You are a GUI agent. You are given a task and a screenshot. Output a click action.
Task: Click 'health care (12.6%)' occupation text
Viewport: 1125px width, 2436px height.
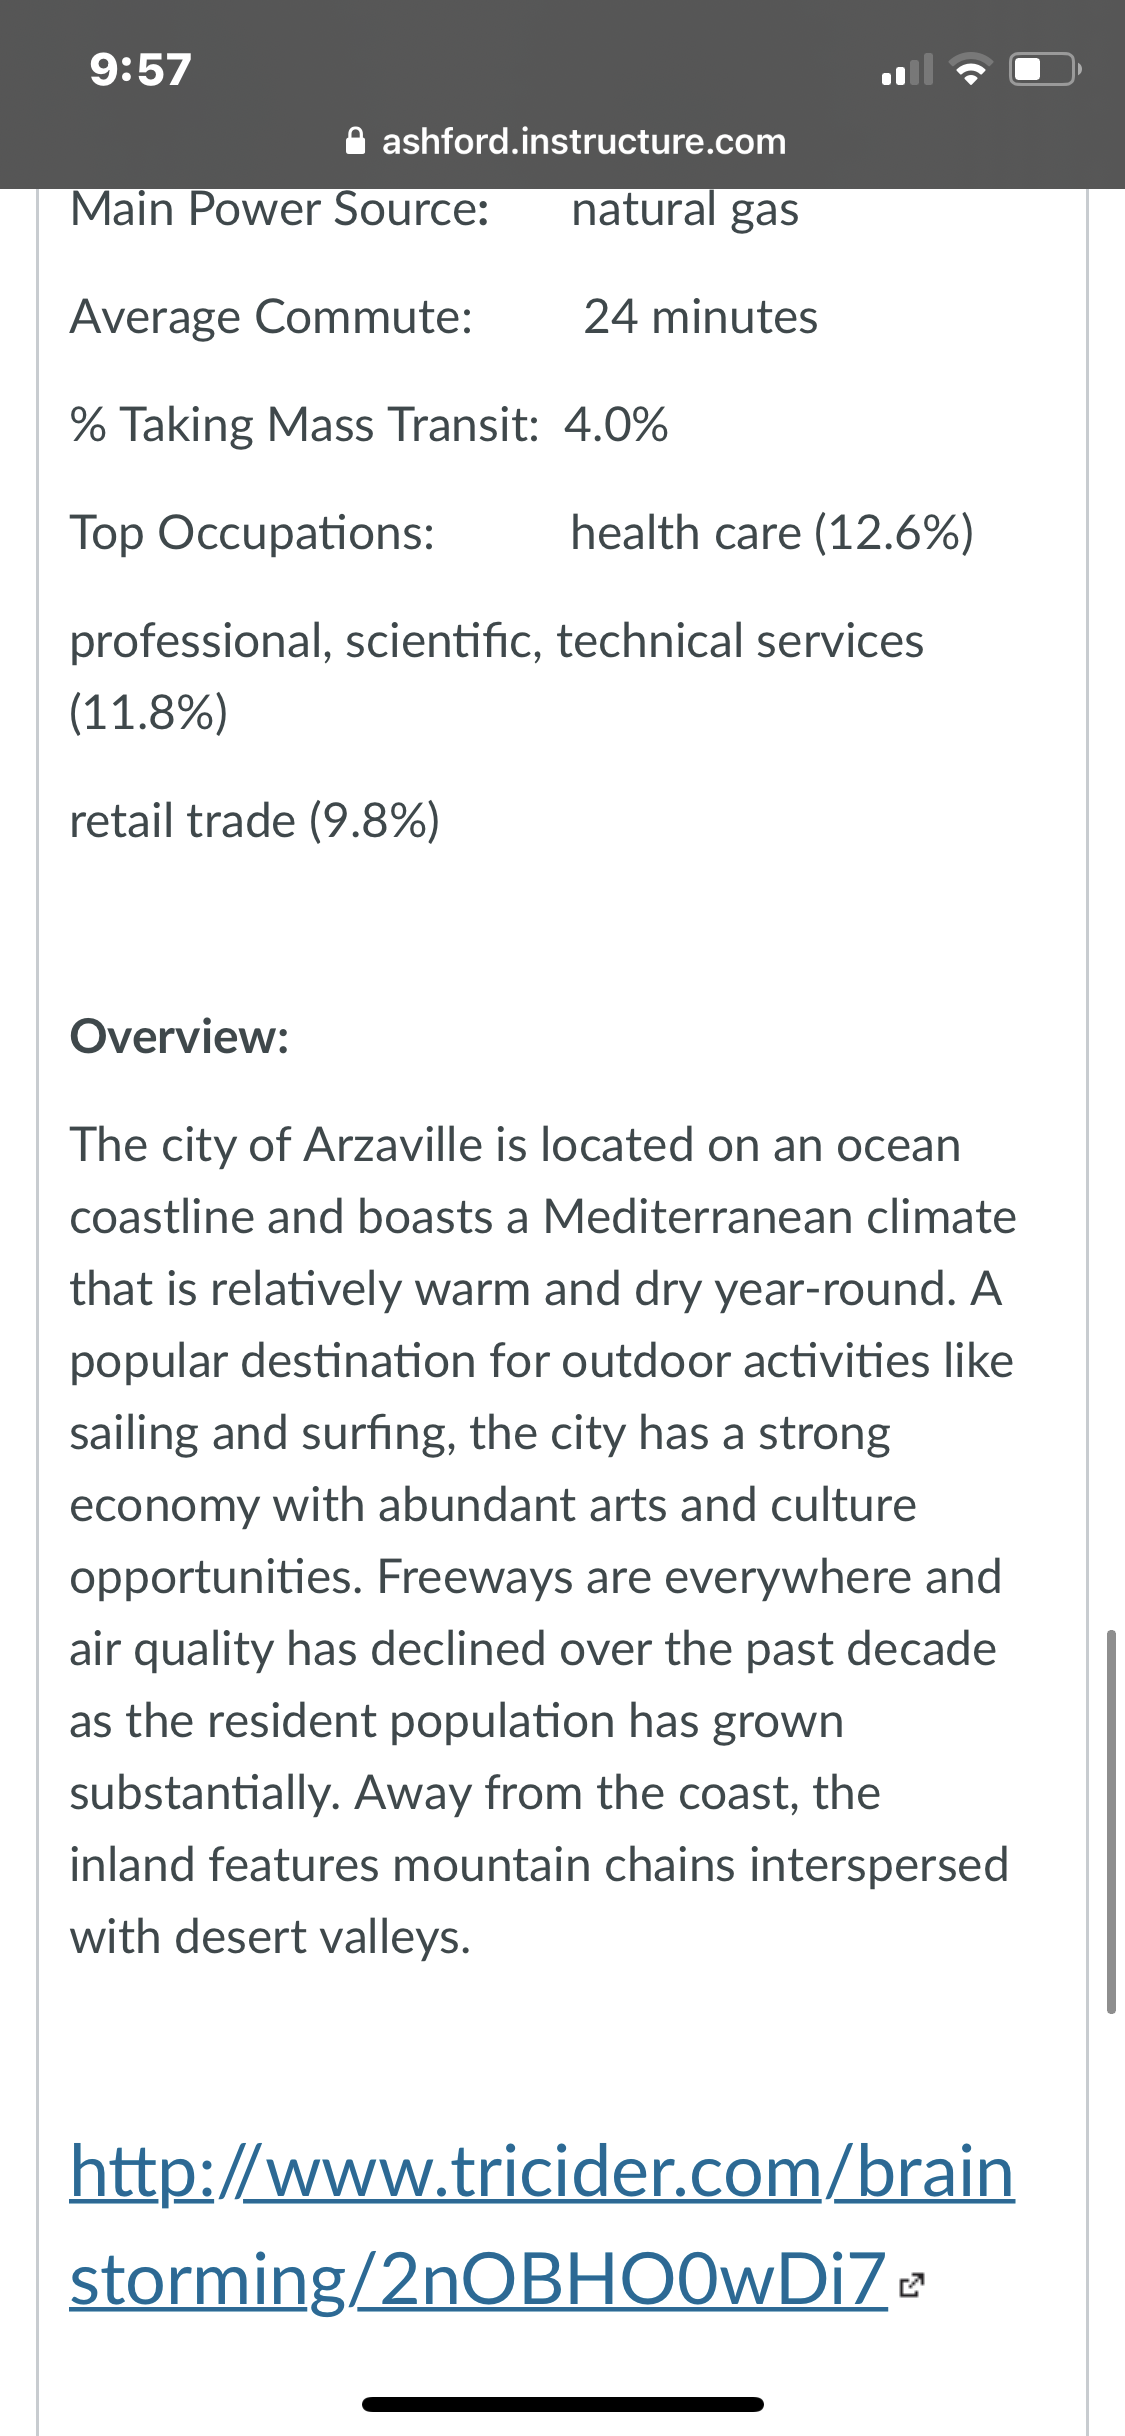click(772, 533)
